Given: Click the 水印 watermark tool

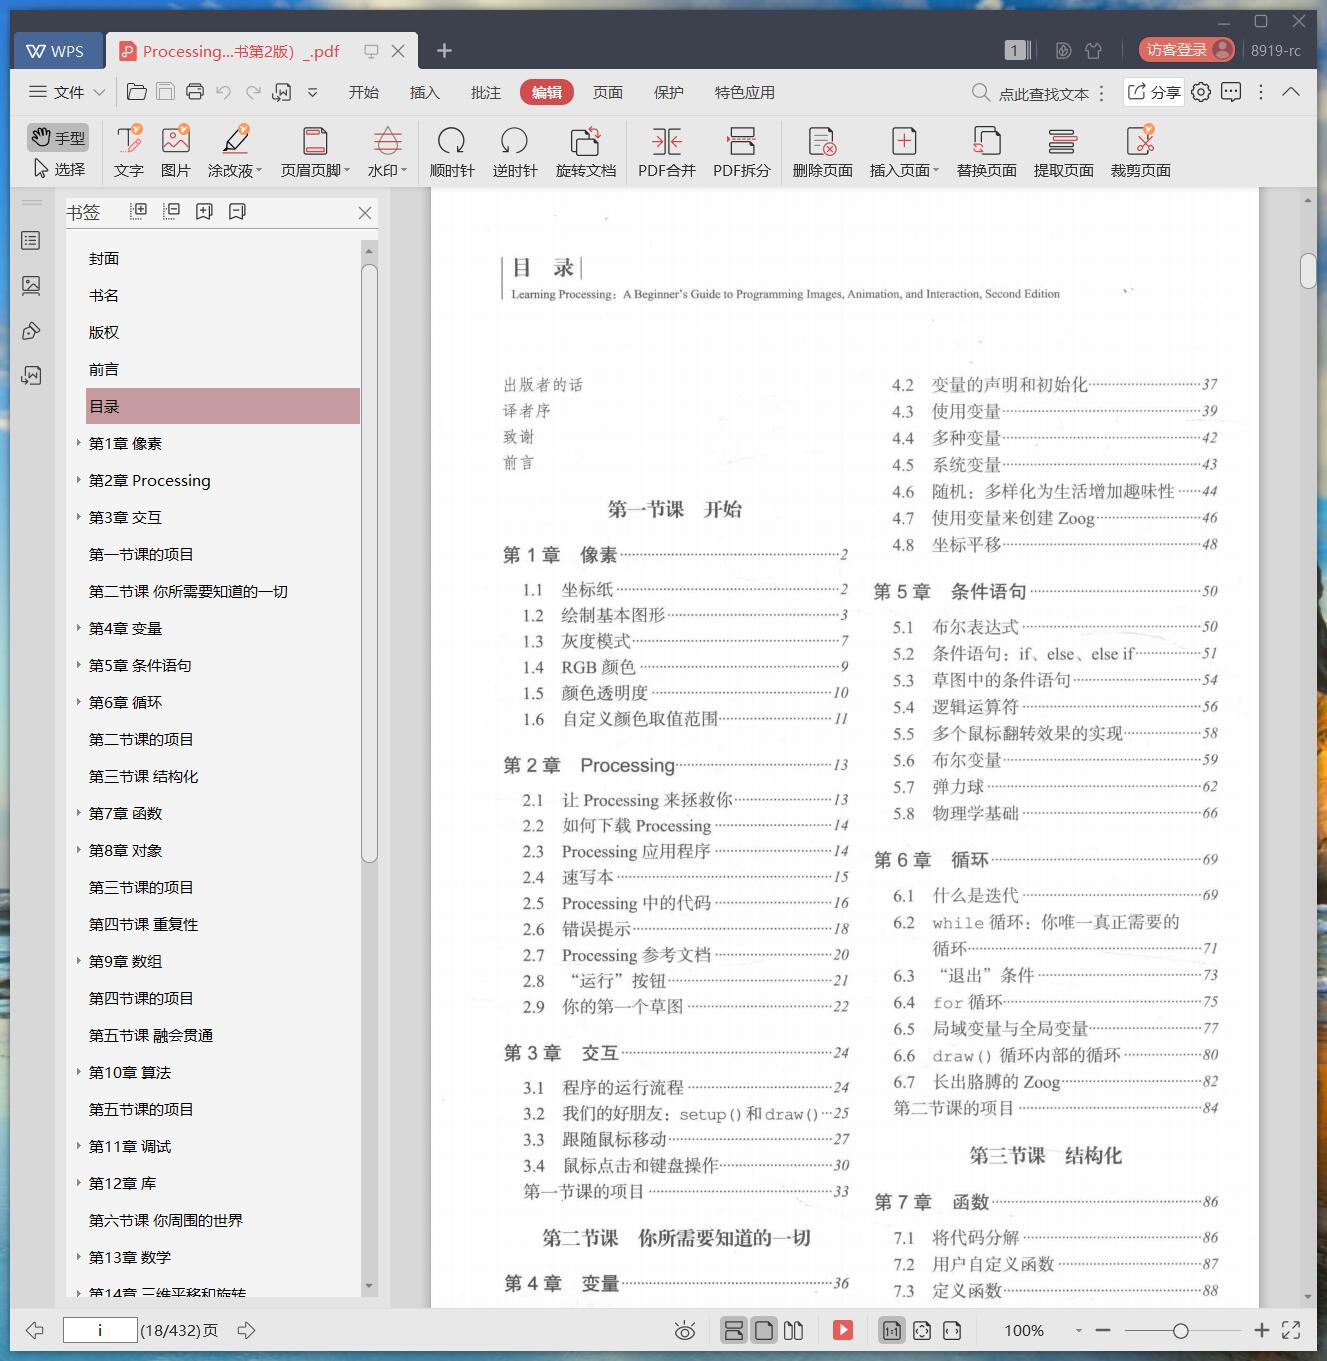Looking at the screenshot, I should point(387,151).
